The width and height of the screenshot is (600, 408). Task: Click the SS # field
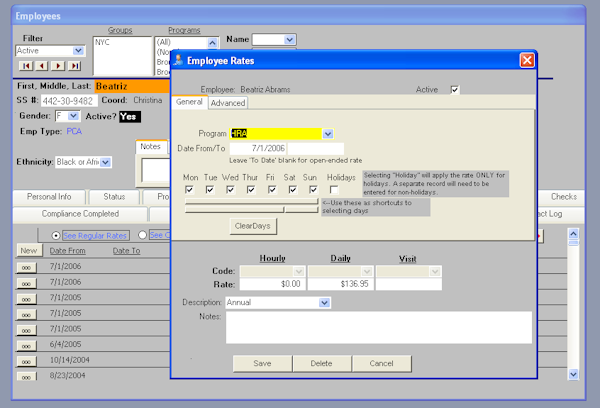(x=69, y=101)
